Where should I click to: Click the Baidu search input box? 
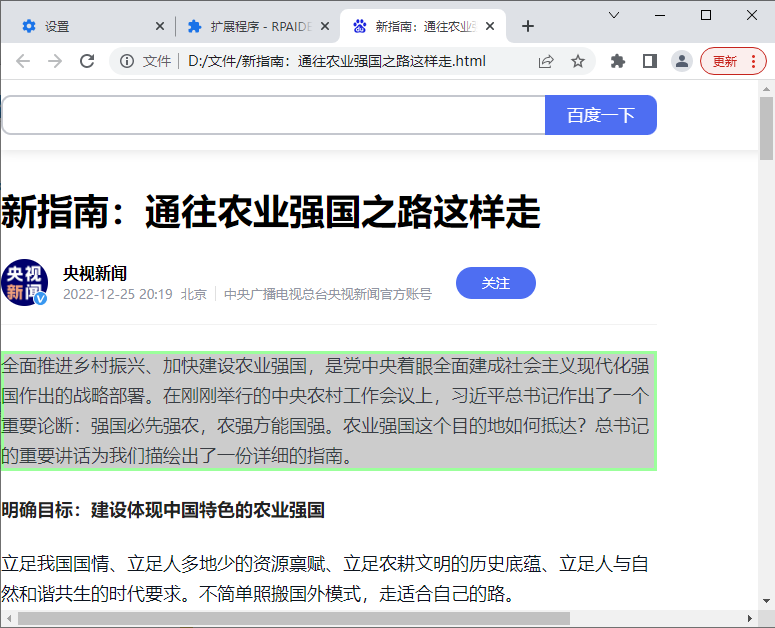273,115
